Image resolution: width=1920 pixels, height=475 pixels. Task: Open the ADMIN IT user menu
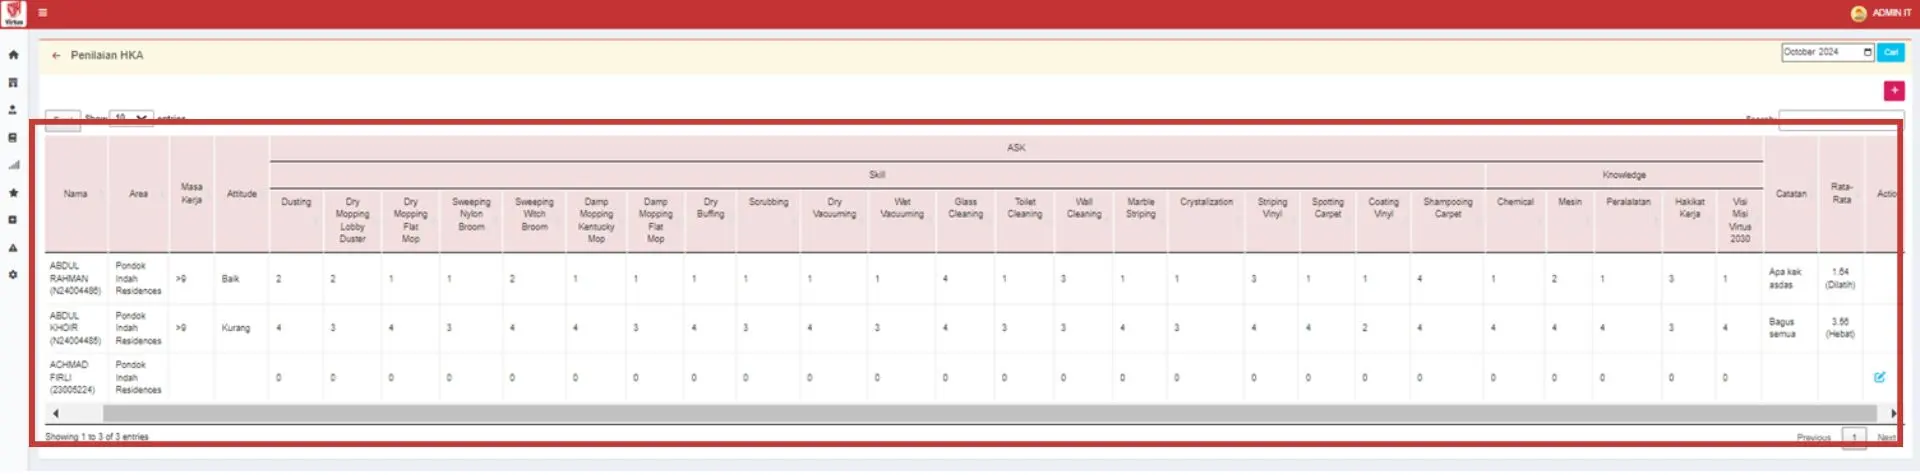1880,13
